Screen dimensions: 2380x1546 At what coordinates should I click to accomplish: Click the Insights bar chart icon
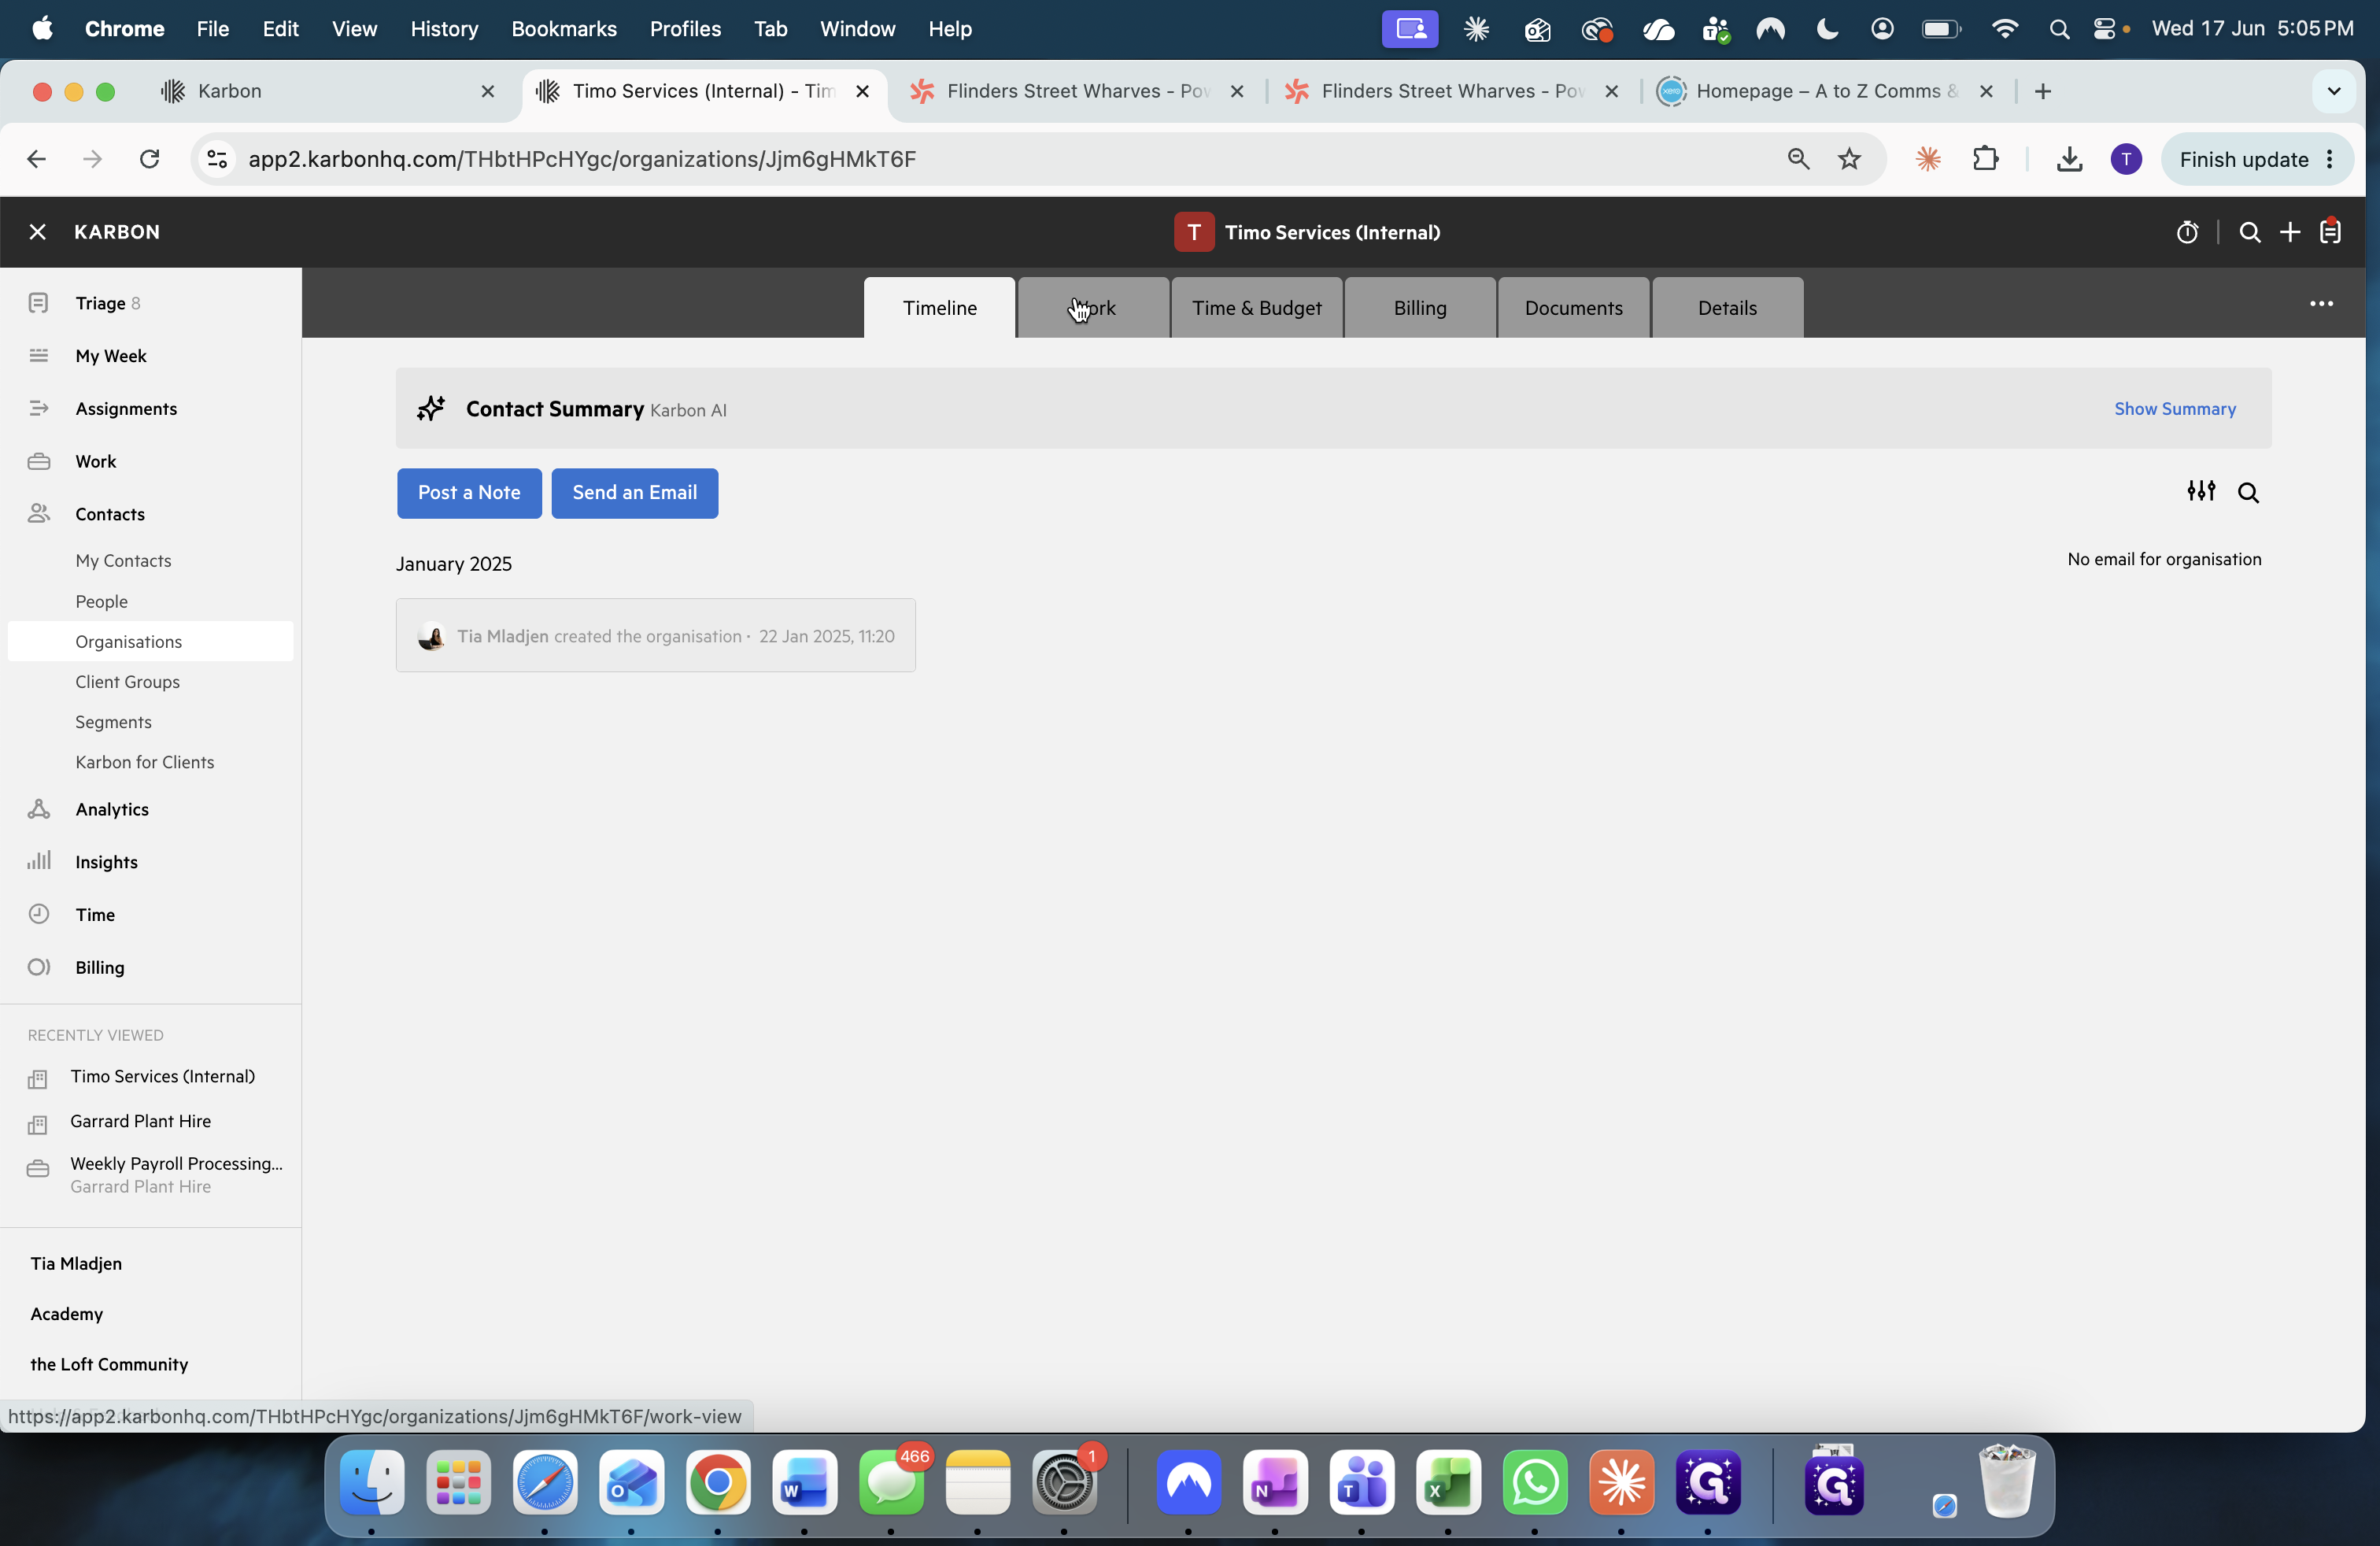tap(39, 861)
